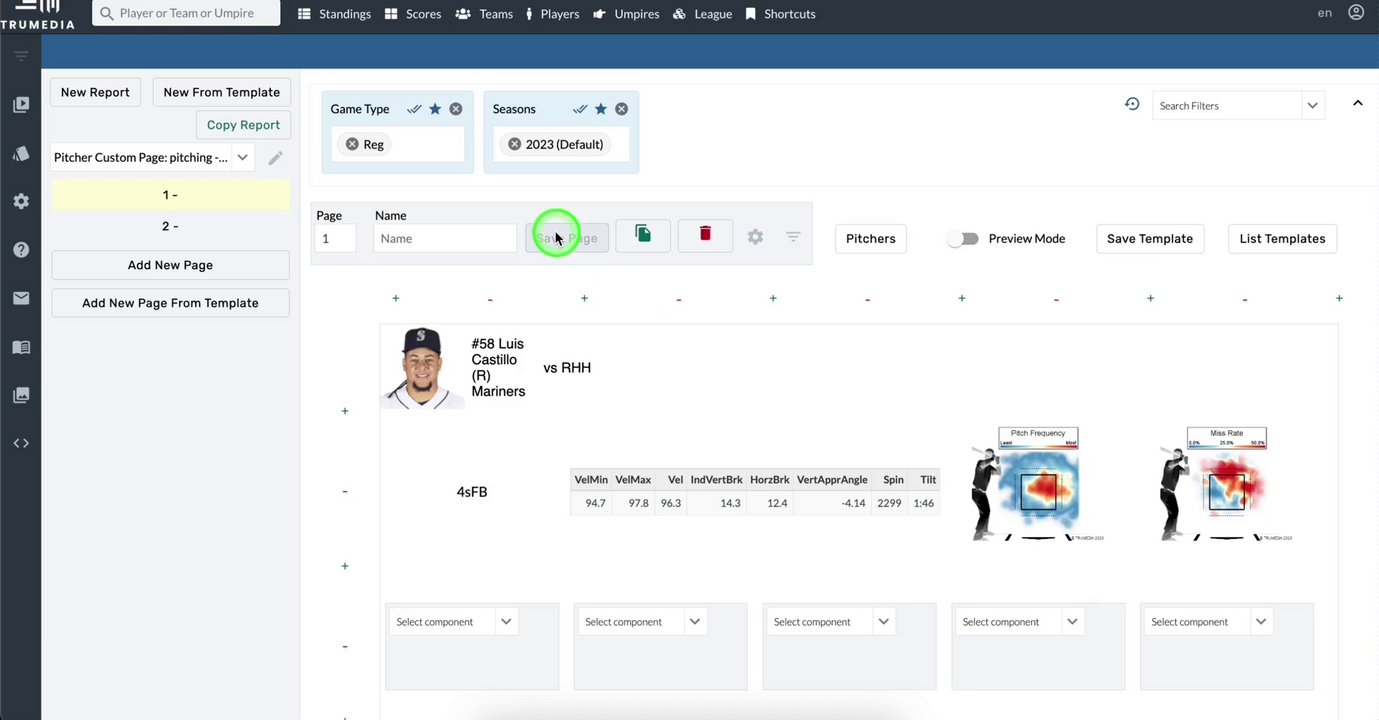Open settings gear in the left sidebar
1379x720 pixels.
pos(21,201)
